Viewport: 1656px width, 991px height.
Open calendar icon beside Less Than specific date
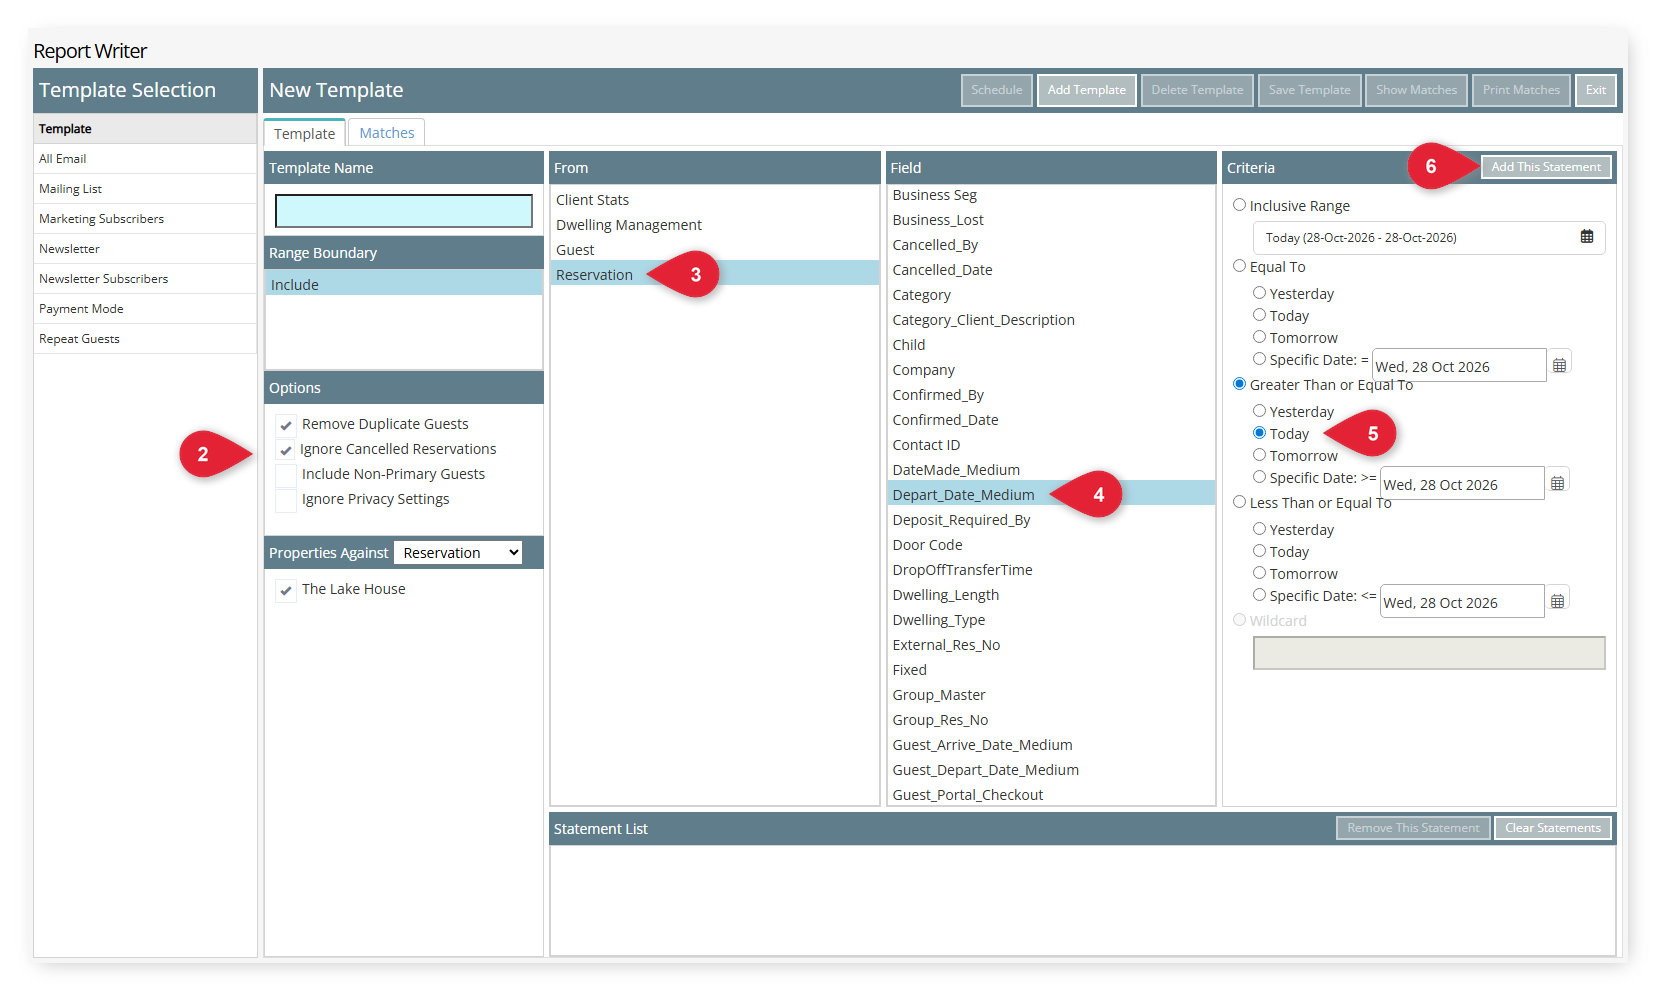(1557, 601)
